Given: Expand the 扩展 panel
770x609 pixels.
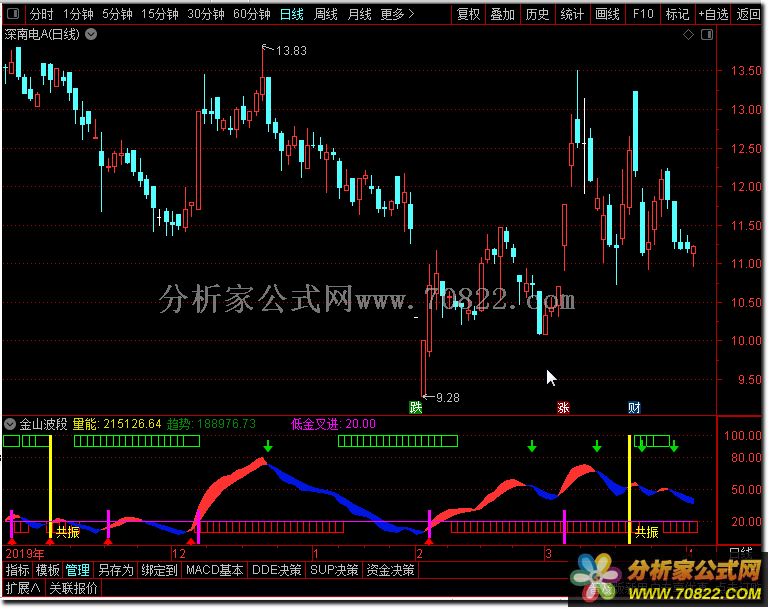Looking at the screenshot, I should [23, 588].
